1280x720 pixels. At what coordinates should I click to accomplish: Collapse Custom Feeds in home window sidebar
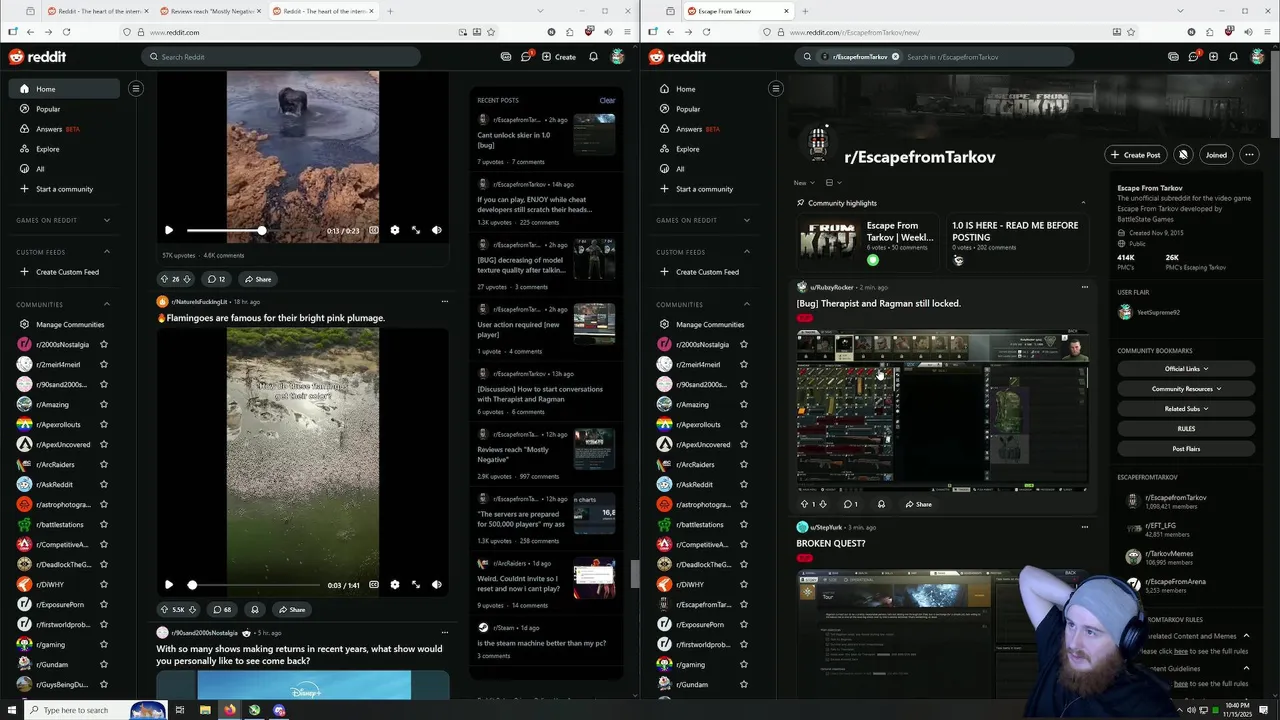tap(106, 252)
